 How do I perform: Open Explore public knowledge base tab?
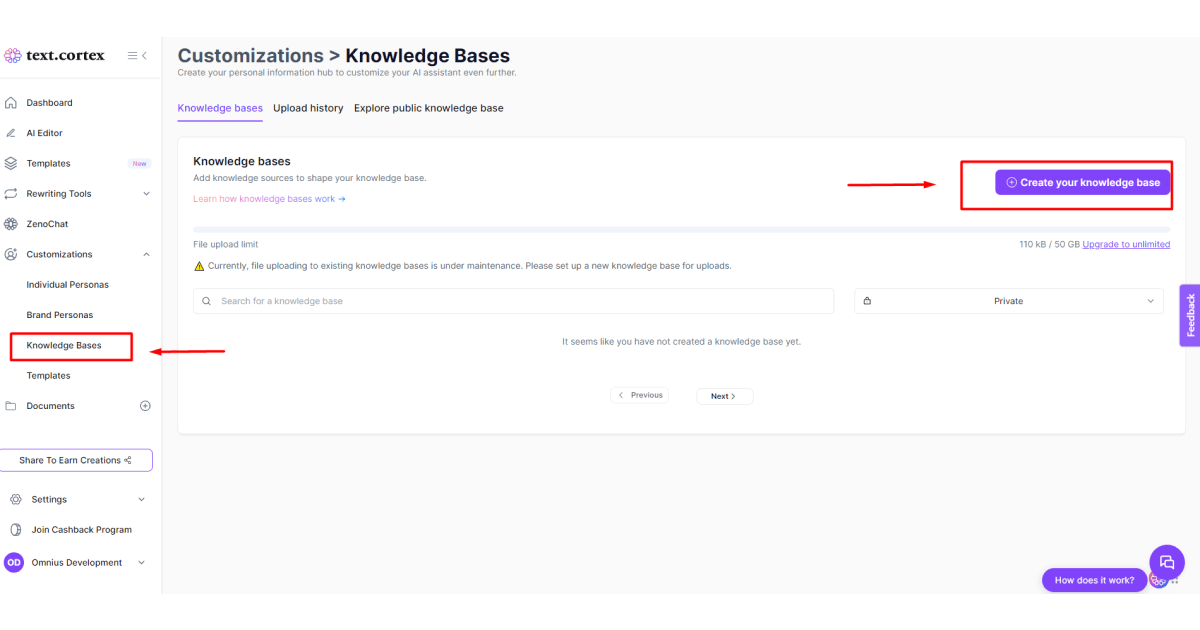click(429, 108)
